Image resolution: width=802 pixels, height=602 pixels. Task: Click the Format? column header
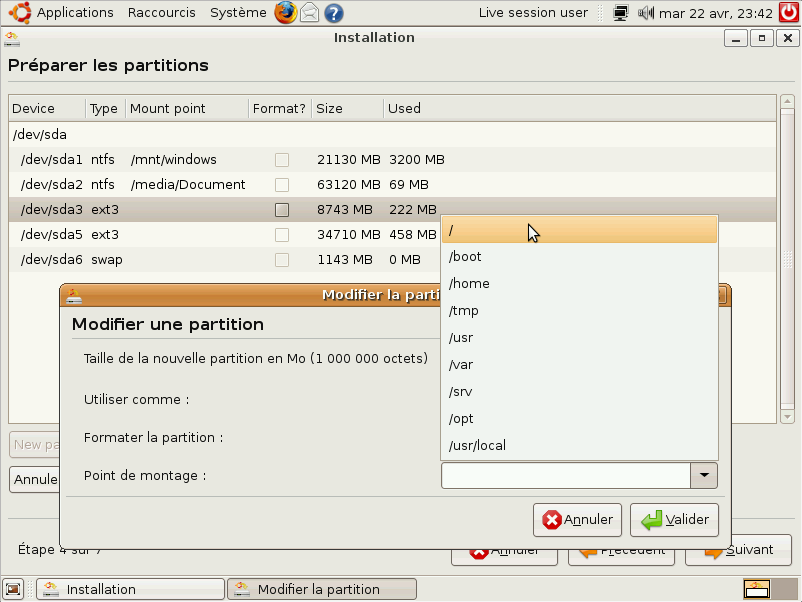tap(280, 108)
